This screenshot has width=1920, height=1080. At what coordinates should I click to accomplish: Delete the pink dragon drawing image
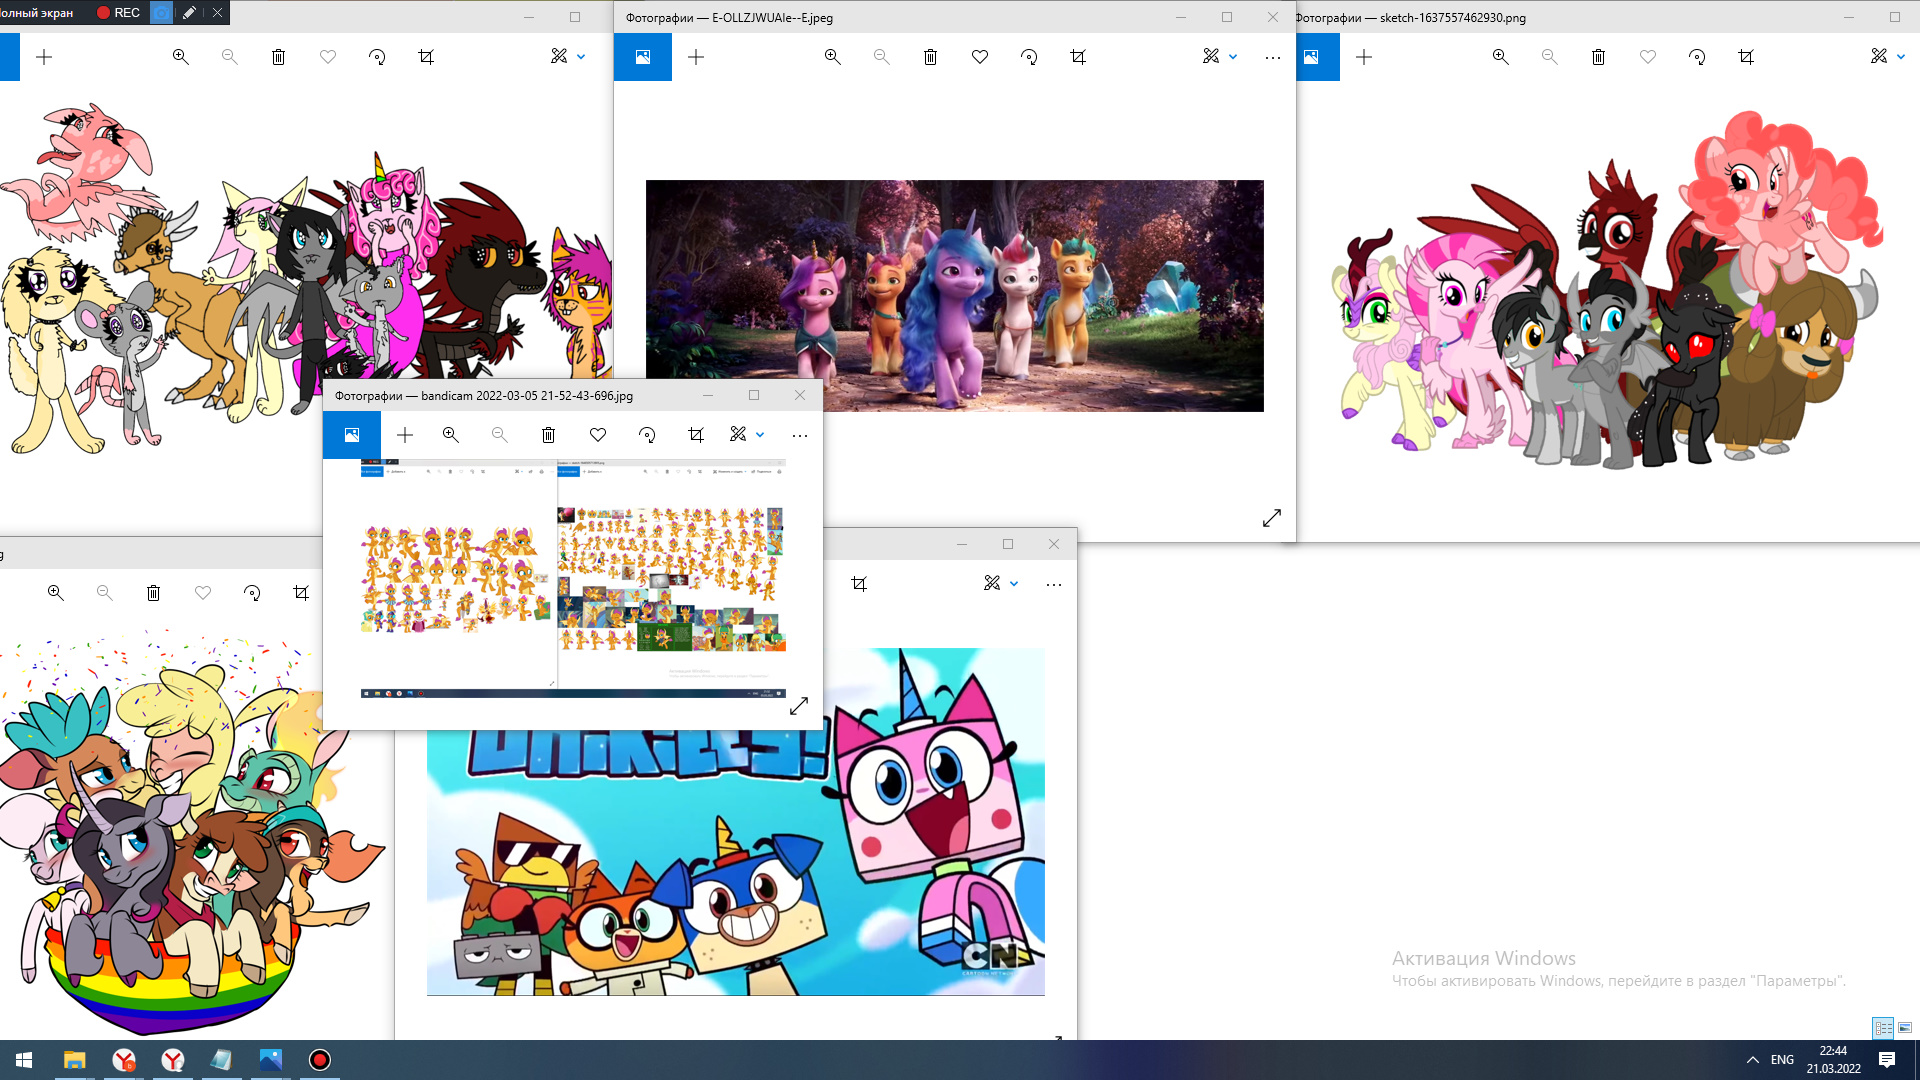click(278, 57)
